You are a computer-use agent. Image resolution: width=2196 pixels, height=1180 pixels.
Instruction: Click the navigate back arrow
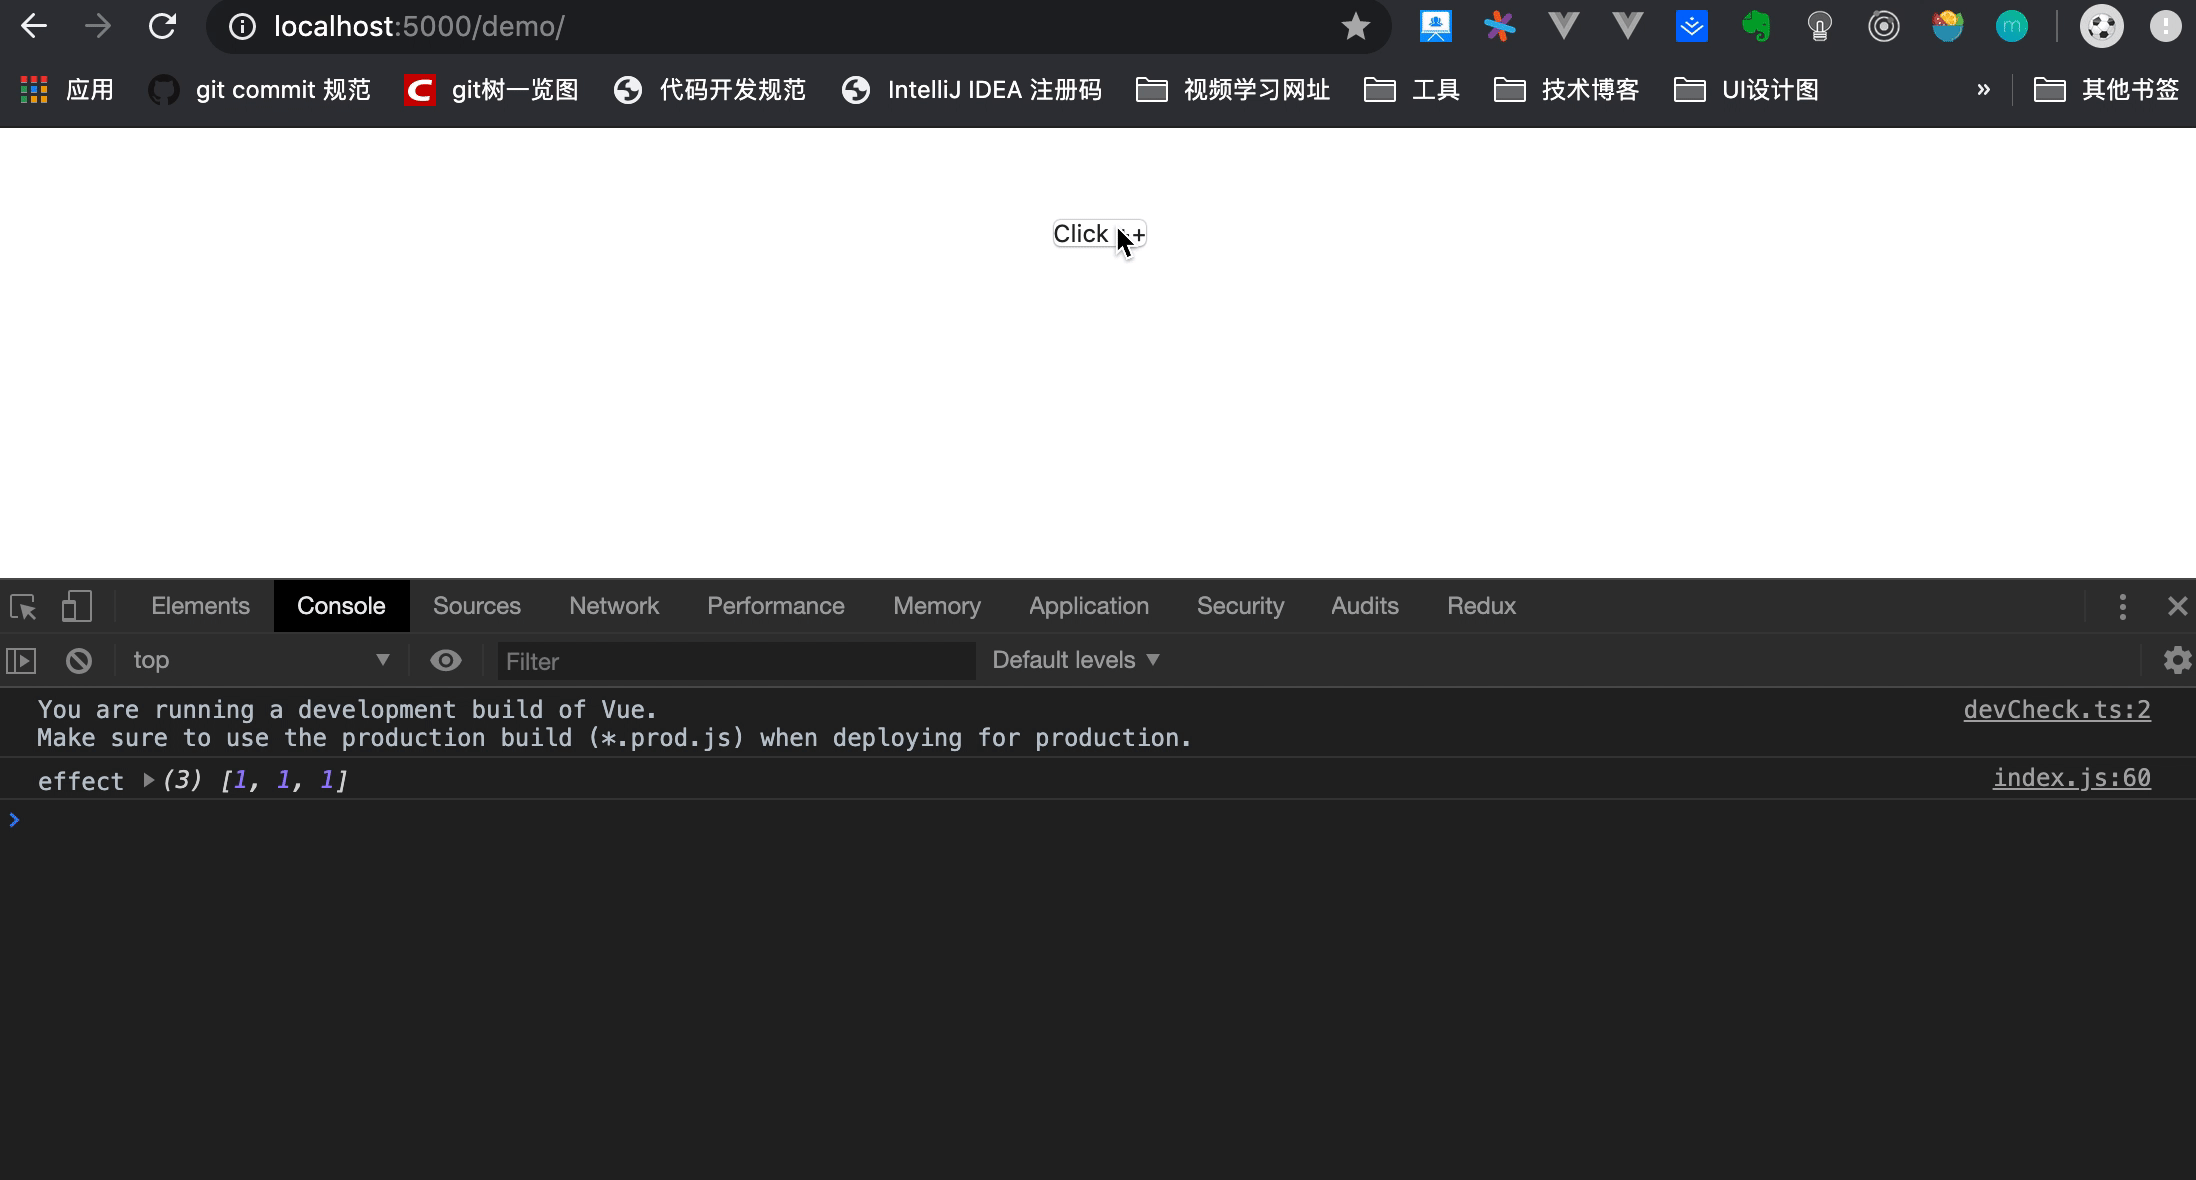(x=34, y=26)
